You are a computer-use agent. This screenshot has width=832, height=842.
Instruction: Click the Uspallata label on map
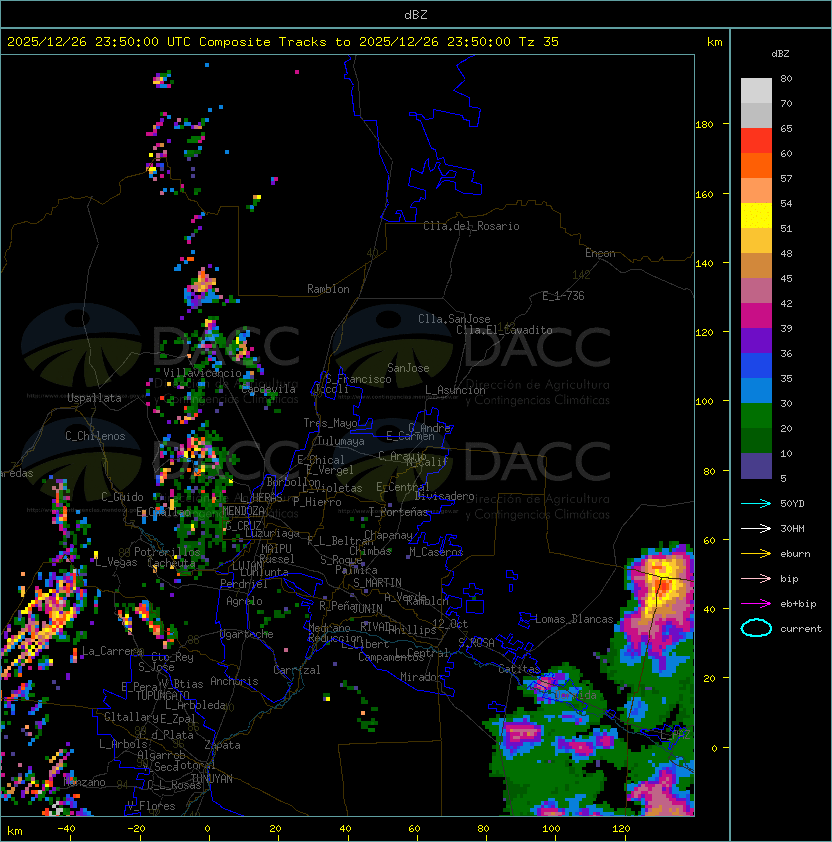click(x=94, y=398)
